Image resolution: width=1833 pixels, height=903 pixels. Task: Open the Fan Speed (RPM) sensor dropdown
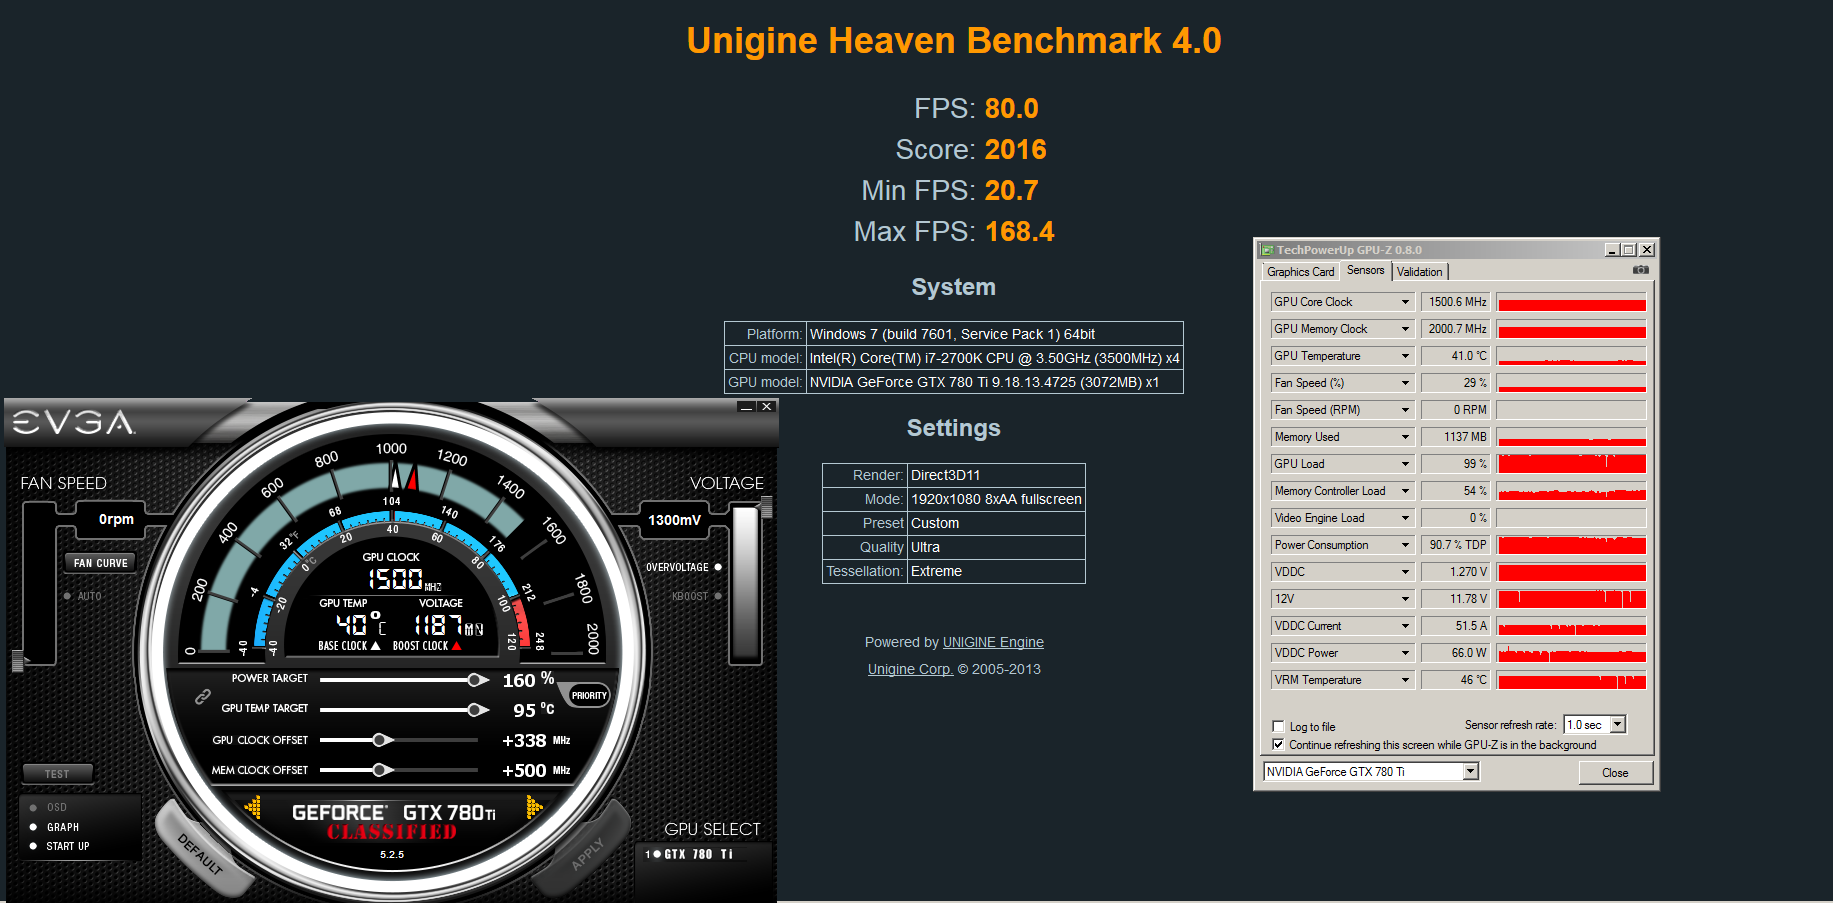click(1405, 410)
